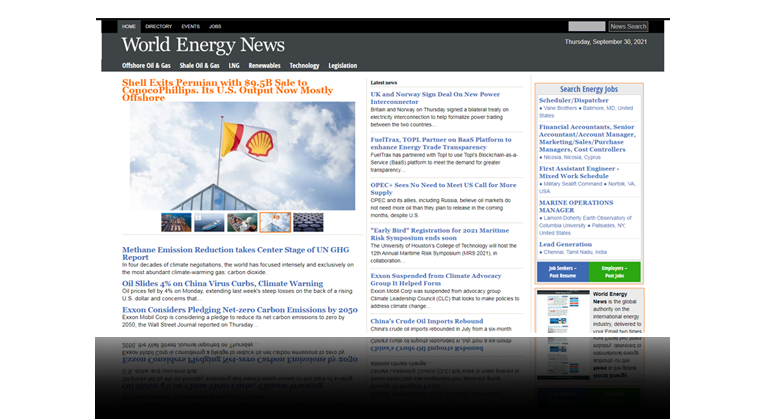
Task: Open MARINE OPERATIONS MANAGER job listing
Action: pyautogui.click(x=576, y=206)
